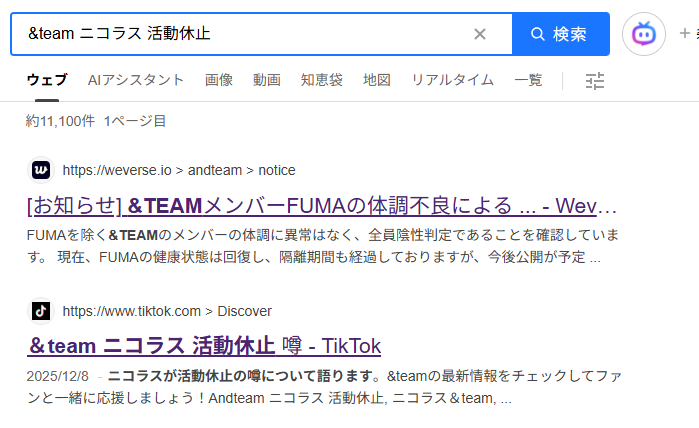
Task: Open the search filter sliders icon
Action: coord(595,81)
